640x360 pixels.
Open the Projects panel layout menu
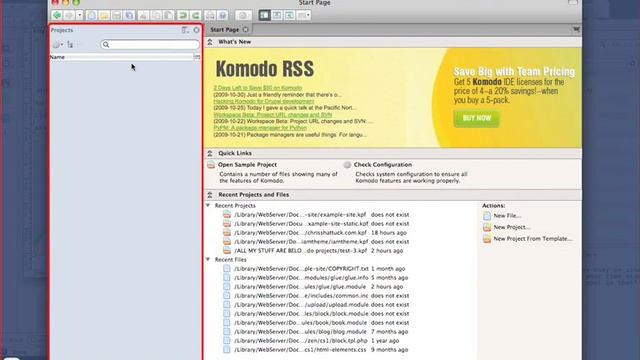185,30
